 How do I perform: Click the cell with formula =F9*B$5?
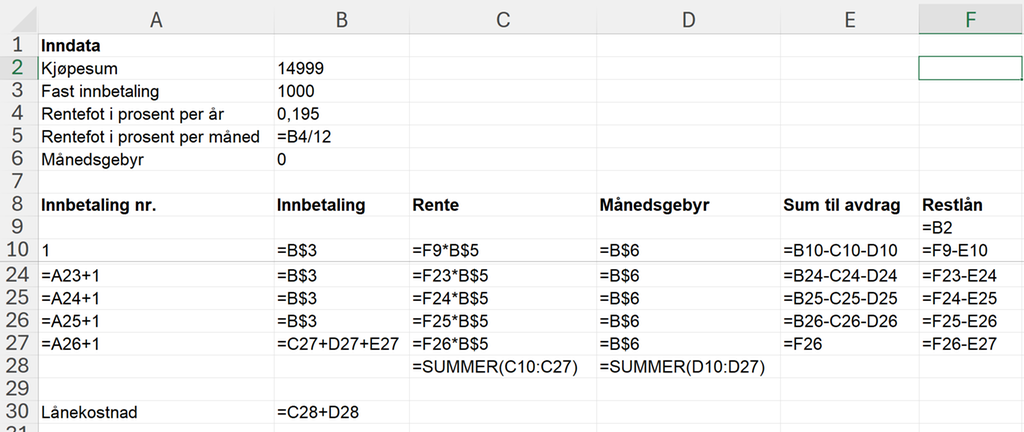pyautogui.click(x=502, y=250)
